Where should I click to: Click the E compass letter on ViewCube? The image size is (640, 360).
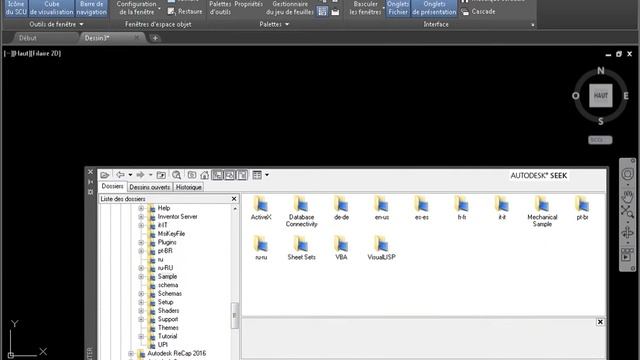point(626,96)
